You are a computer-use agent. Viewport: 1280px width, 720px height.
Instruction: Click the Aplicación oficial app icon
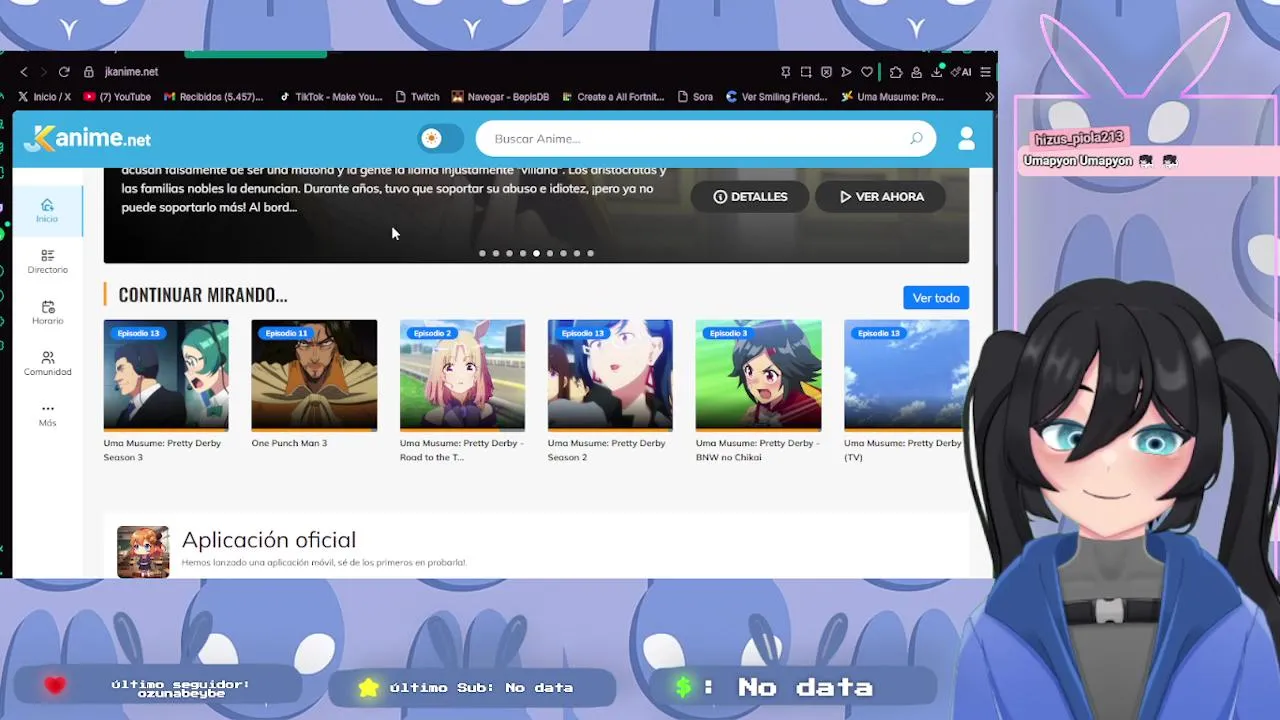[143, 552]
